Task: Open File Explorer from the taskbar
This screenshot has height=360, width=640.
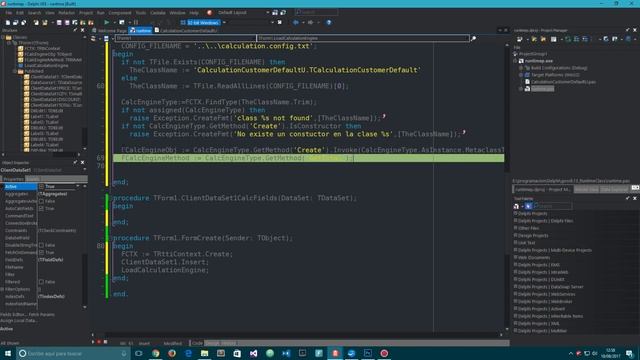Action: [204, 353]
